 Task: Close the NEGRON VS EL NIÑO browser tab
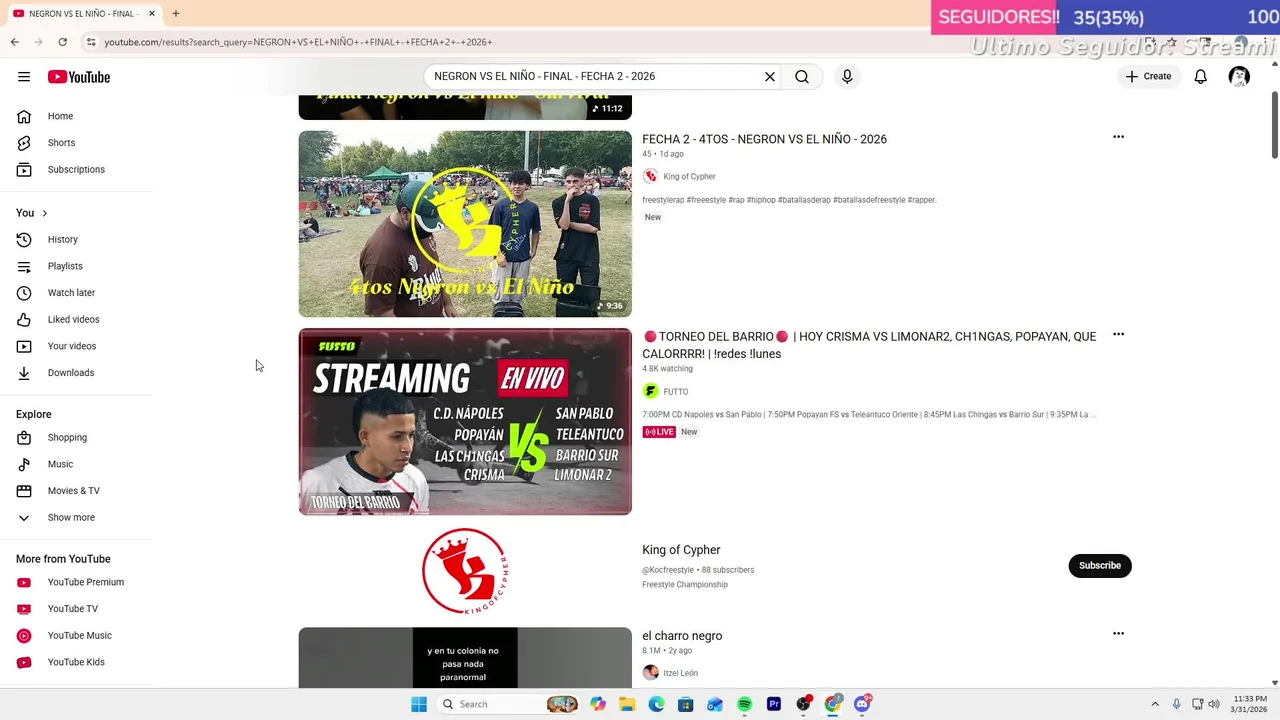151,14
